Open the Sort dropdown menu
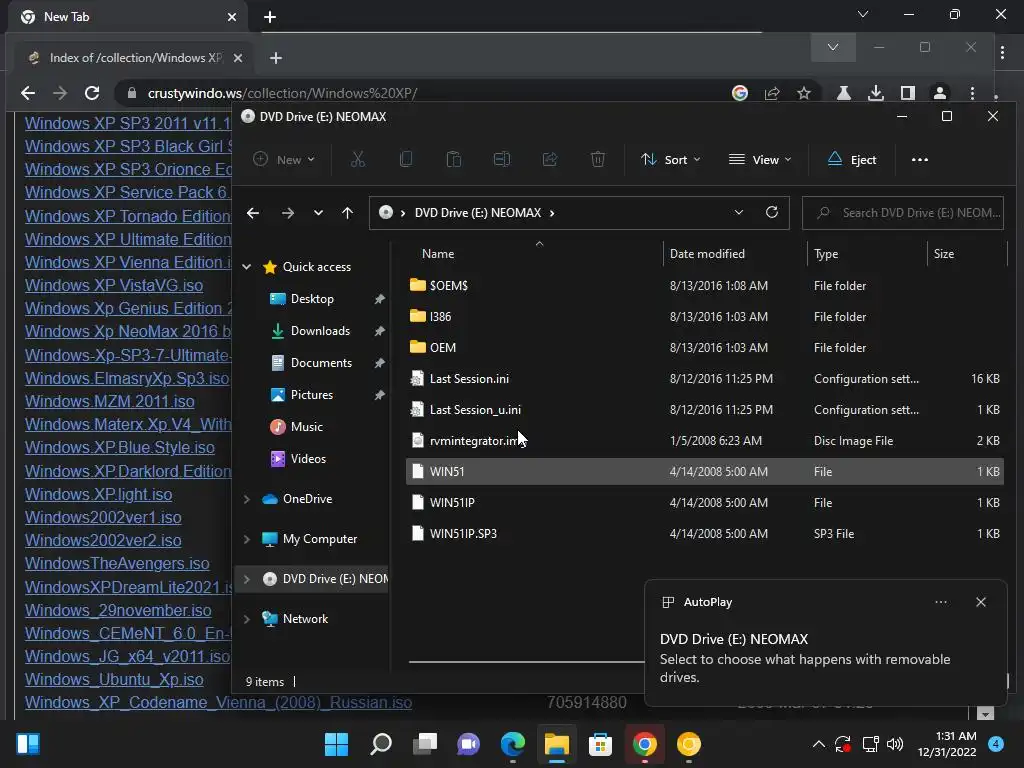The width and height of the screenshot is (1024, 768). [x=670, y=159]
